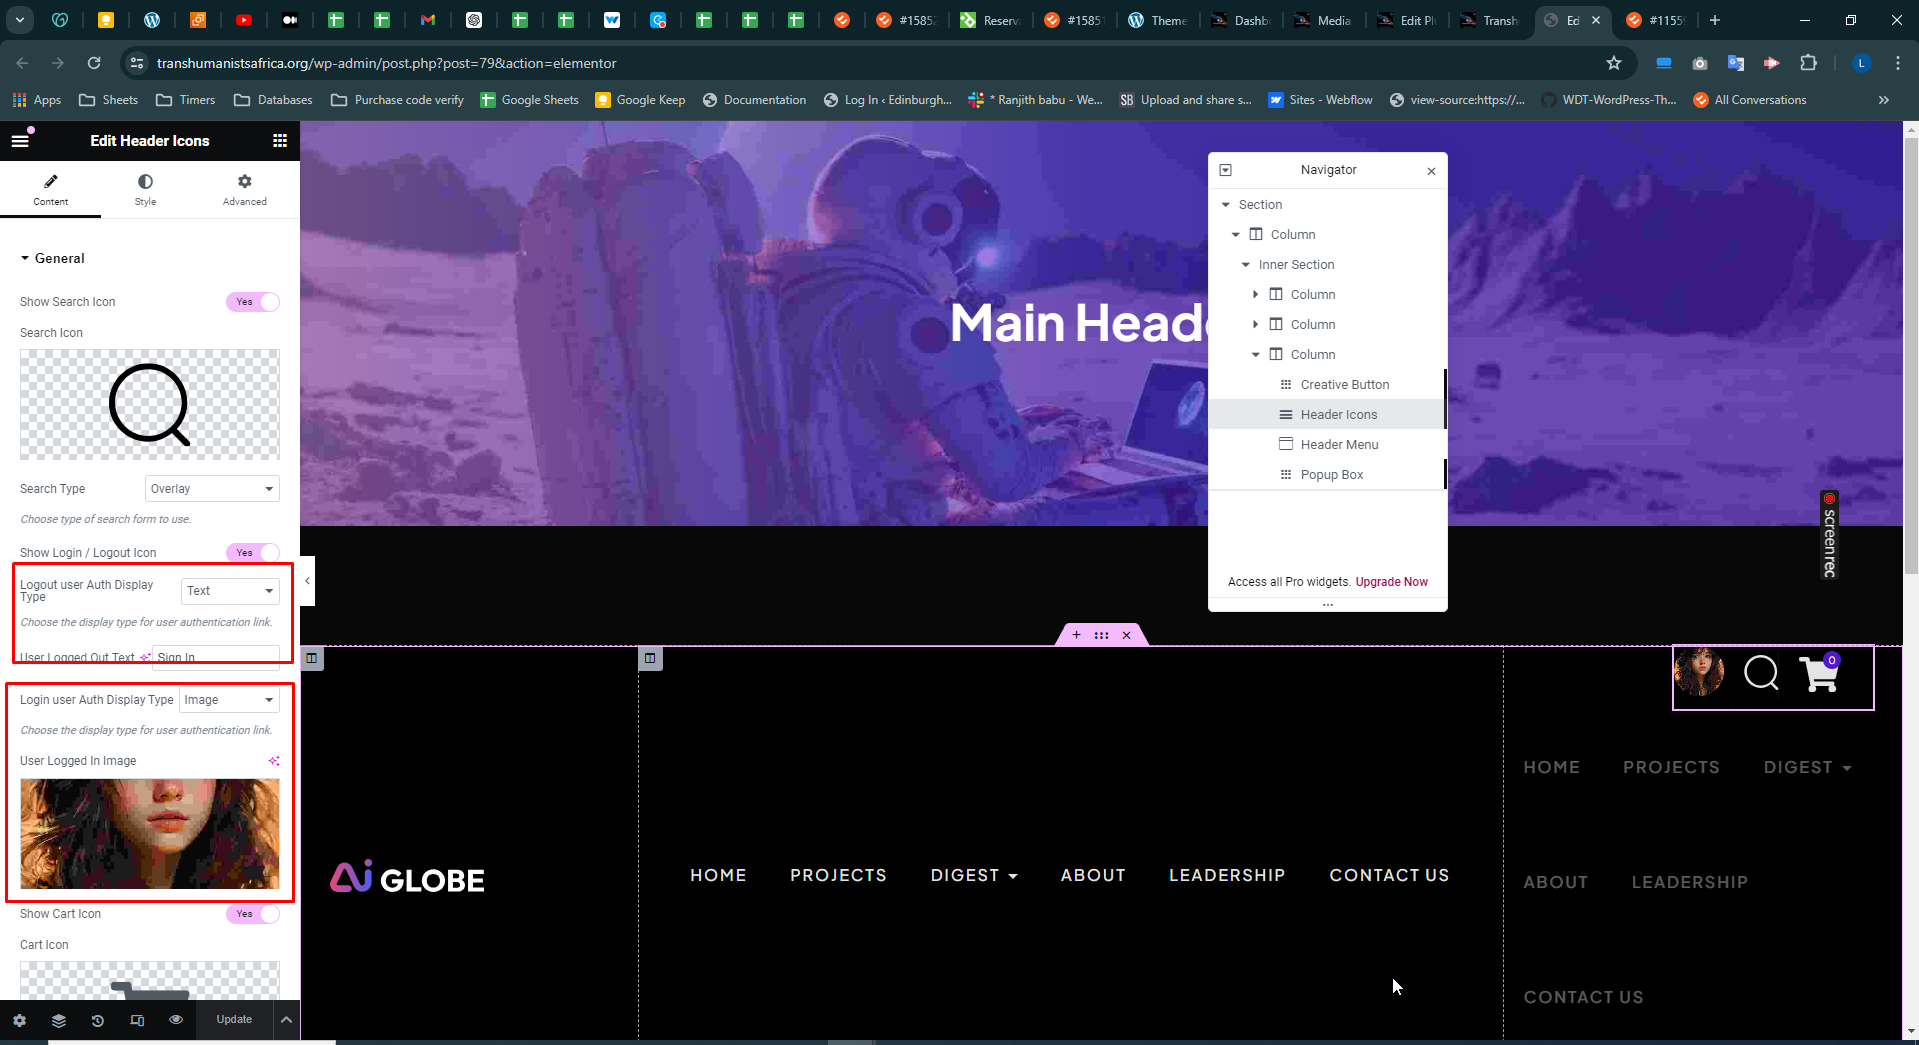Open a new browser tab
1919x1045 pixels.
[x=1714, y=20]
